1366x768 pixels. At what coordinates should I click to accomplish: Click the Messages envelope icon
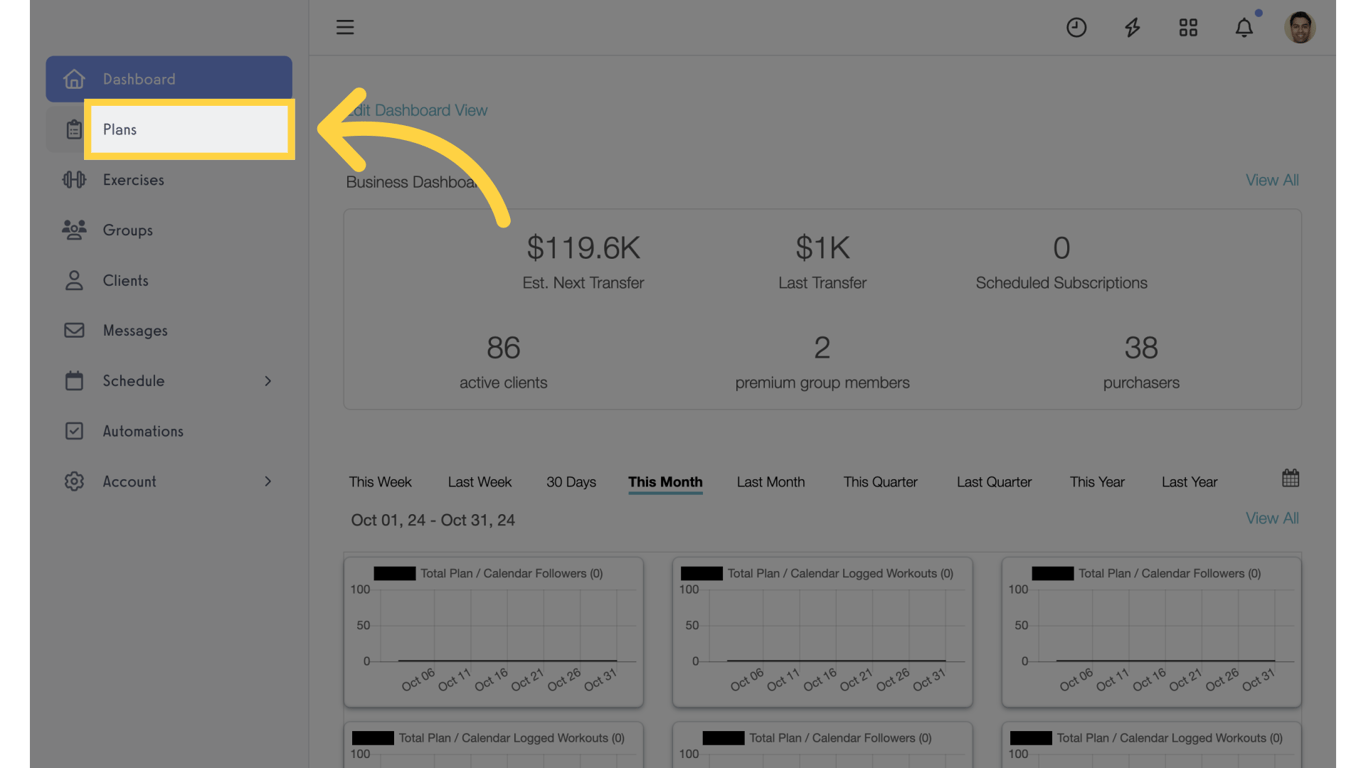tap(73, 330)
